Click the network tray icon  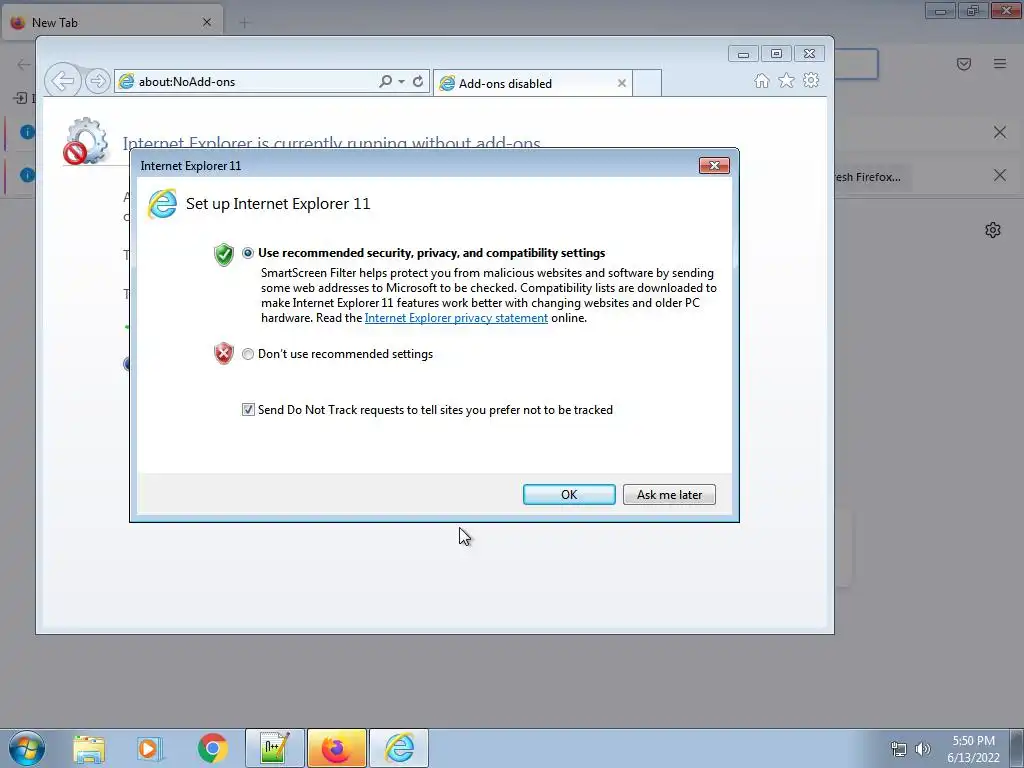(899, 749)
